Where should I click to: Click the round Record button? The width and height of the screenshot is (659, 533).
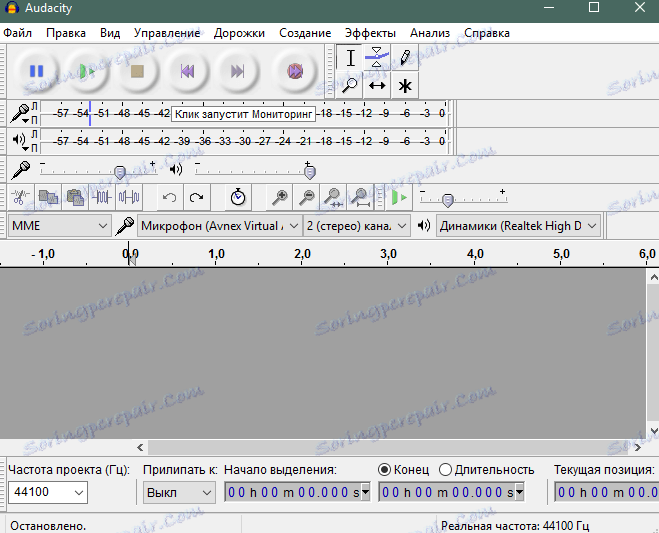294,71
